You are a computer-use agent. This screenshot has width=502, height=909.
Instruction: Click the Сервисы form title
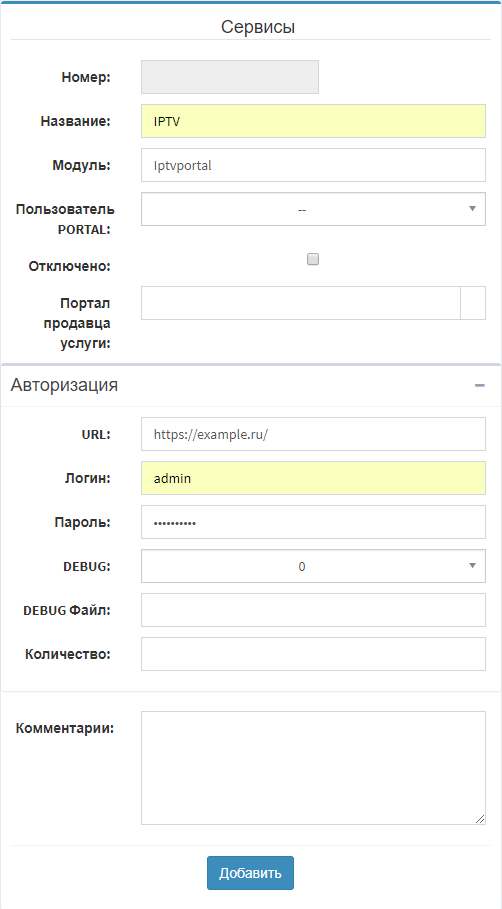pyautogui.click(x=258, y=27)
